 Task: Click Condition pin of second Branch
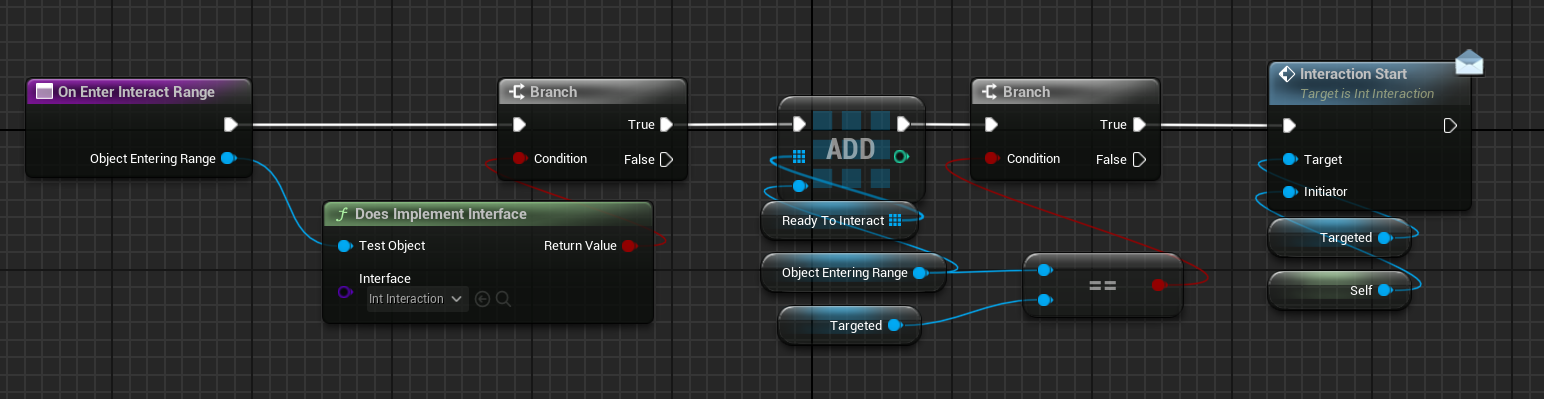pos(991,159)
